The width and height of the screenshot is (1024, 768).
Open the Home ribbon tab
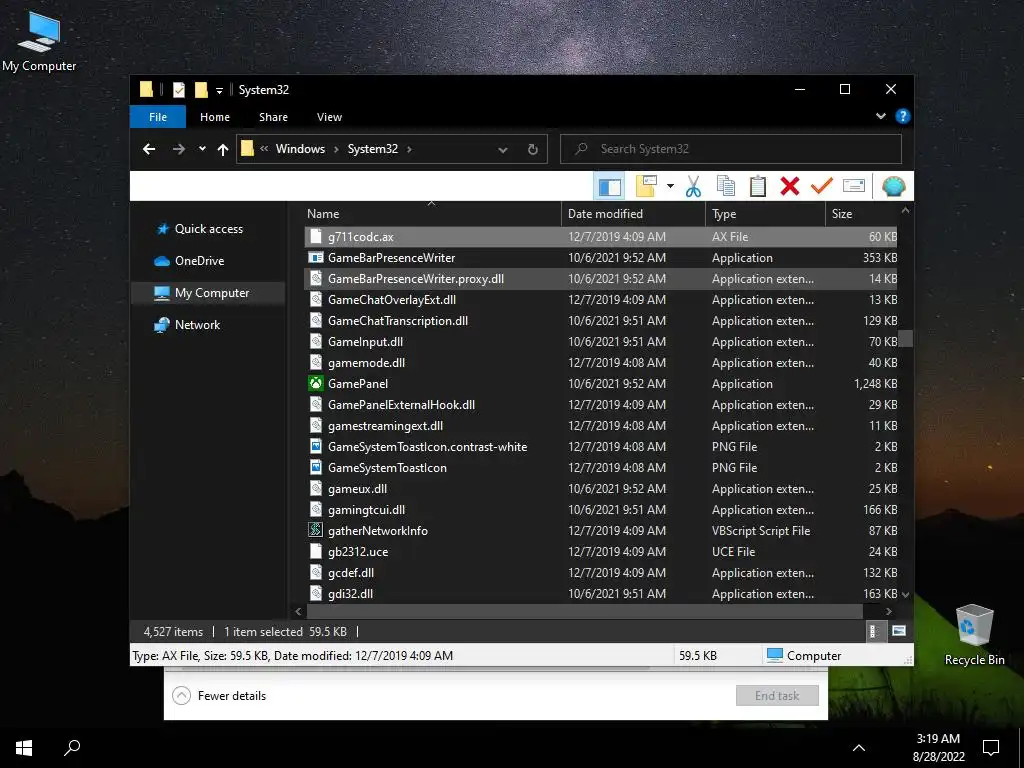(215, 117)
